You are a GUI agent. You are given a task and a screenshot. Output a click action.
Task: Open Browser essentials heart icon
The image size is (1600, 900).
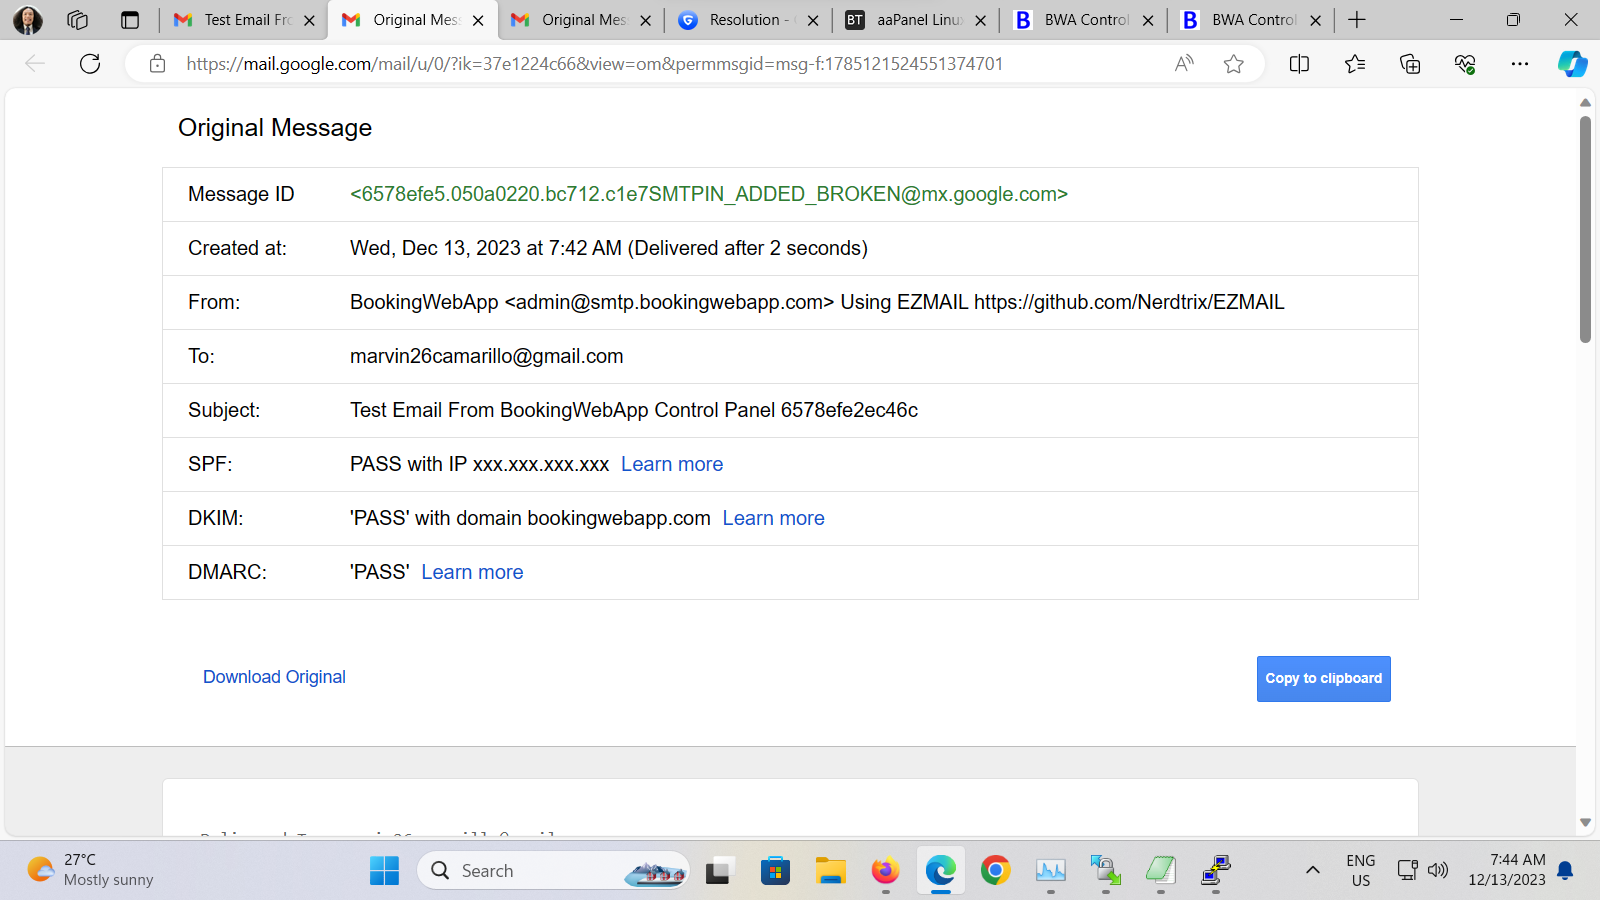(x=1465, y=64)
